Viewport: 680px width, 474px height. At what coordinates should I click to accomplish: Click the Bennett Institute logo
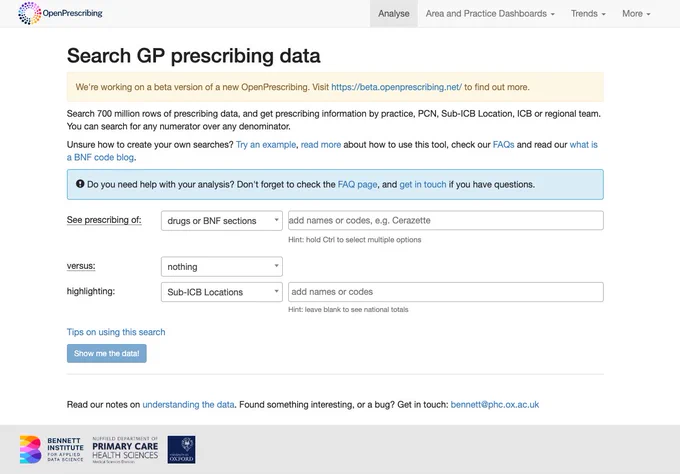coord(52,450)
